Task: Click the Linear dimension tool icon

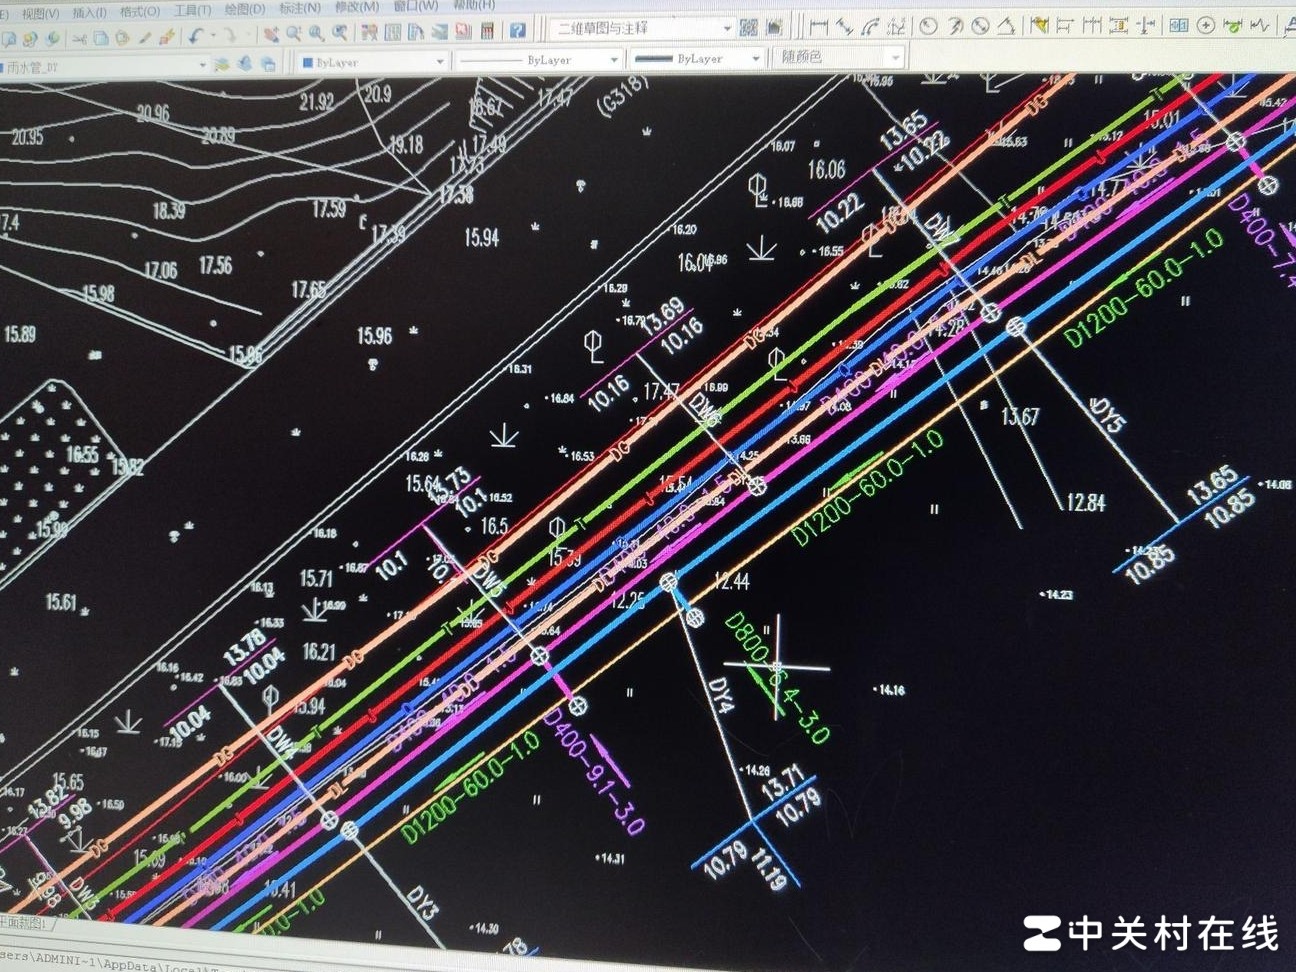Action: [x=819, y=27]
